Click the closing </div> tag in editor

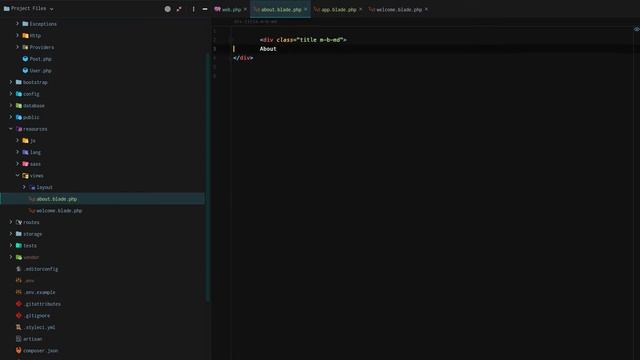tap(243, 58)
